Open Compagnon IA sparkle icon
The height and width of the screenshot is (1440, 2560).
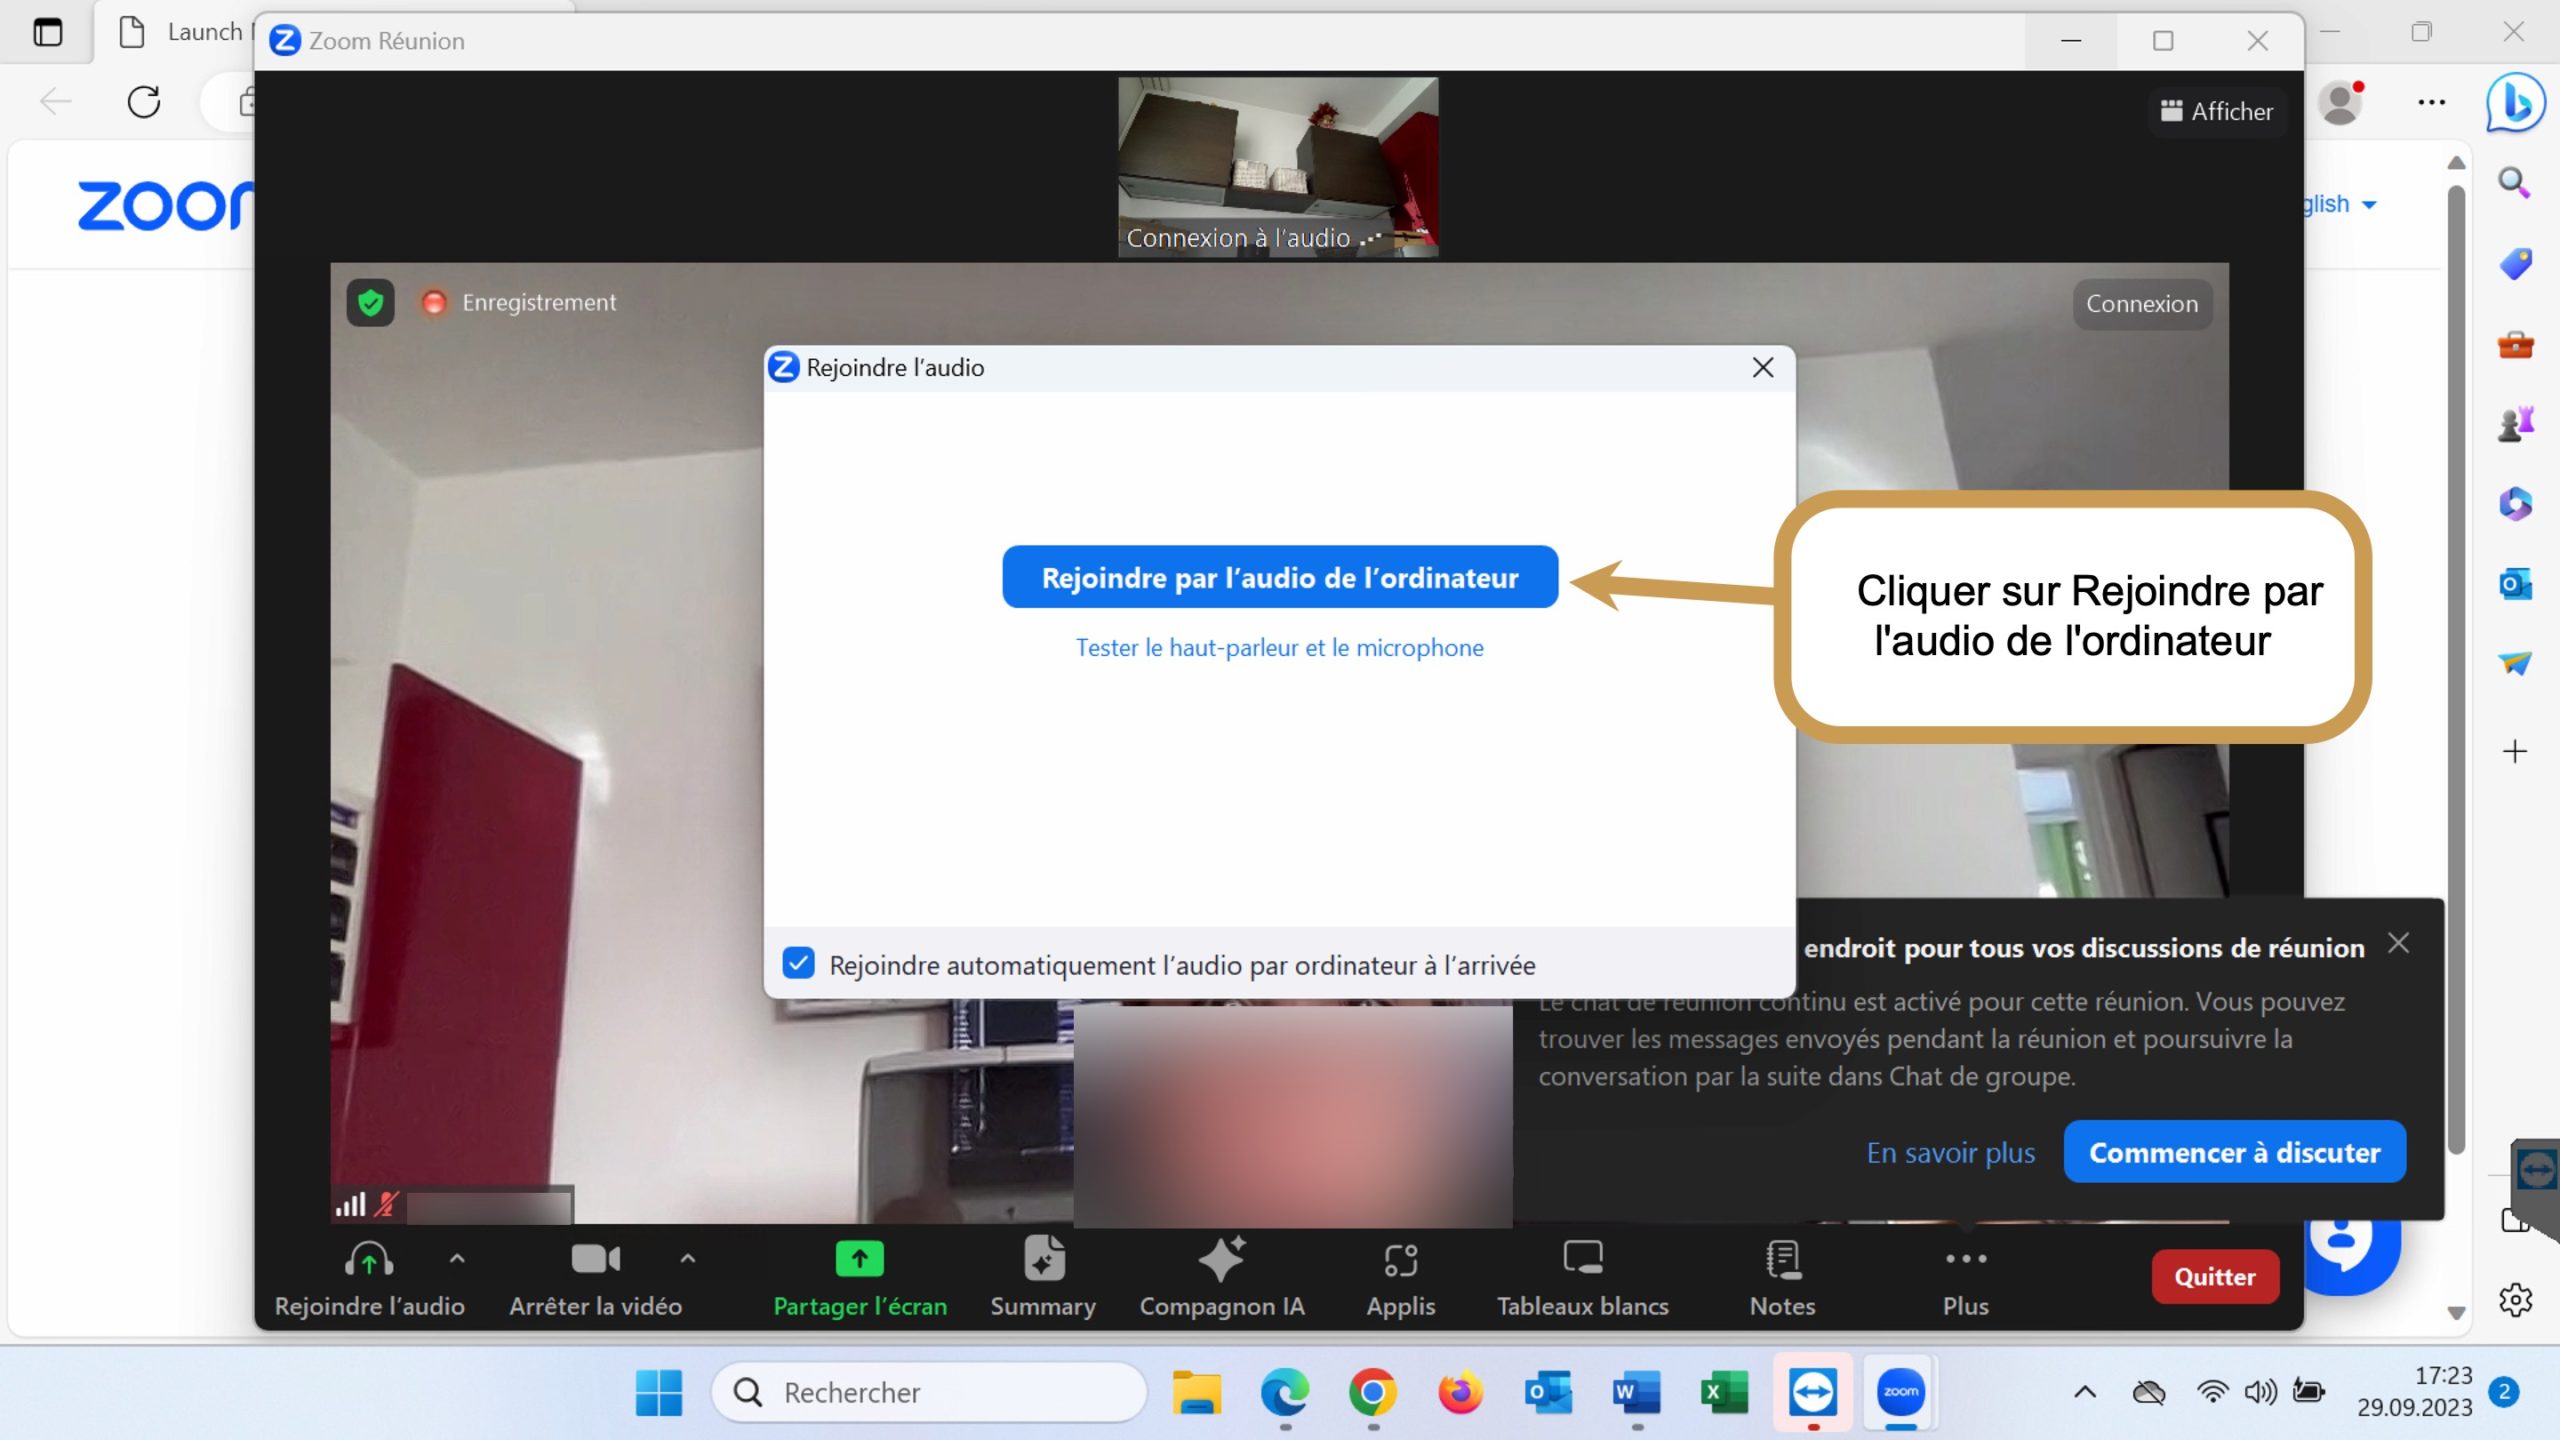pyautogui.click(x=1222, y=1259)
